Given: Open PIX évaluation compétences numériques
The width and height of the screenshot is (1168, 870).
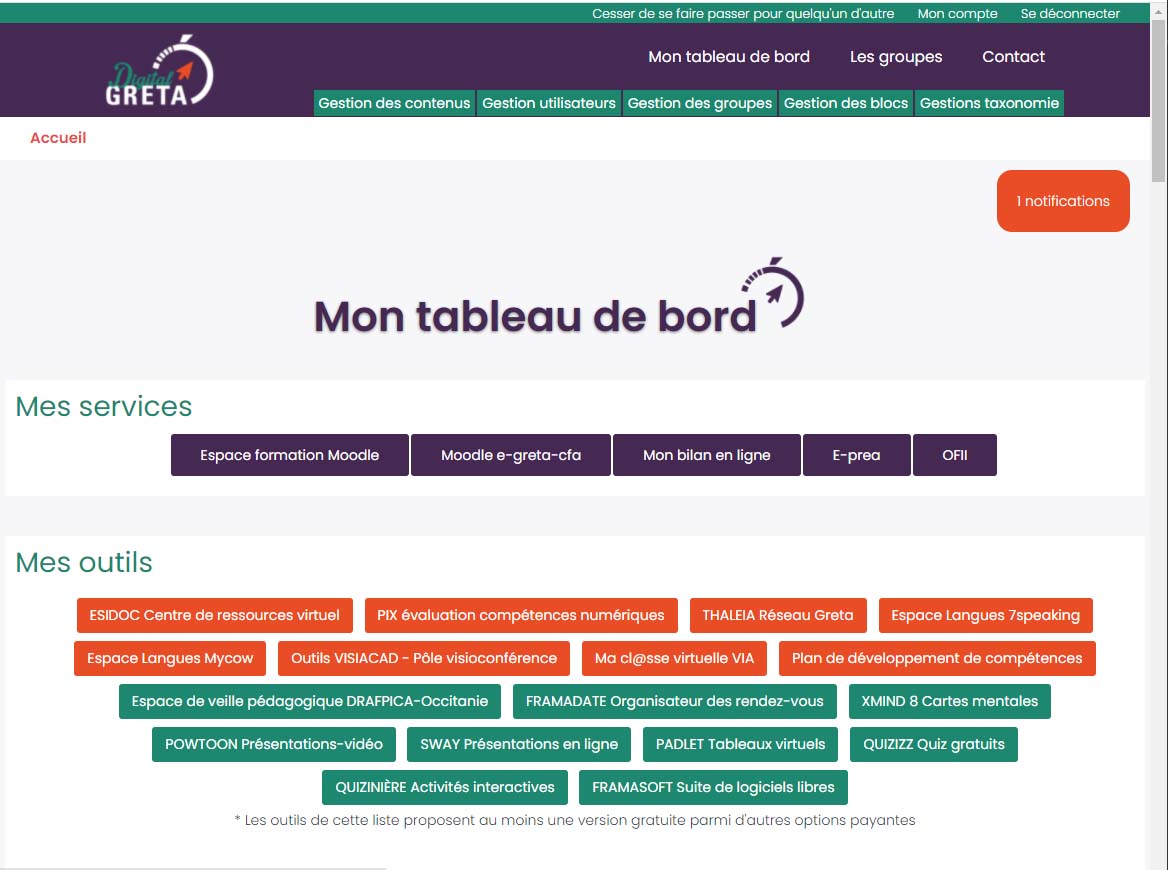Looking at the screenshot, I should (x=521, y=615).
